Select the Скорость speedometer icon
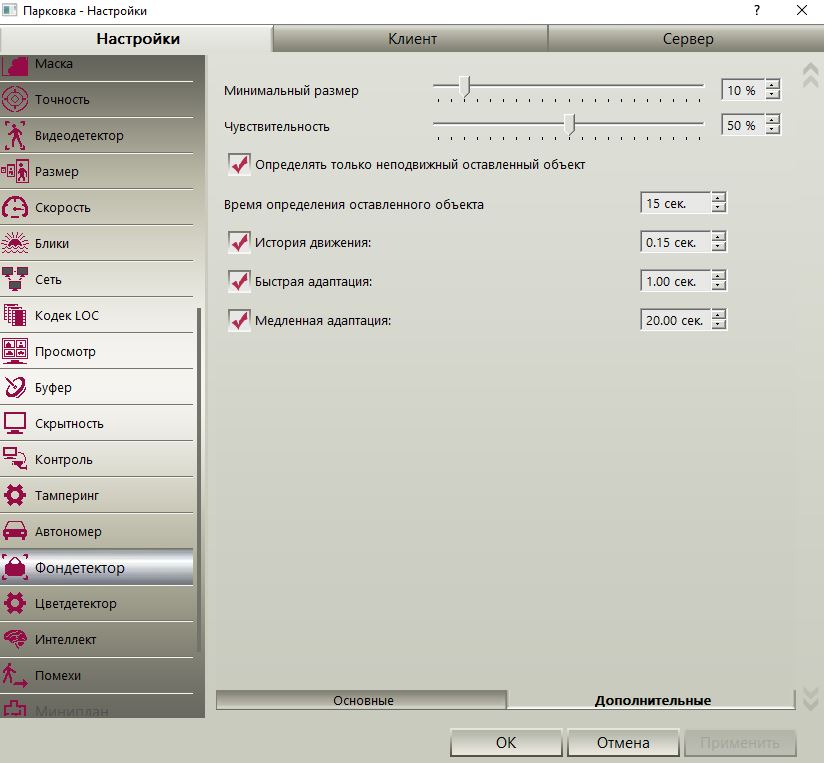 tap(15, 207)
